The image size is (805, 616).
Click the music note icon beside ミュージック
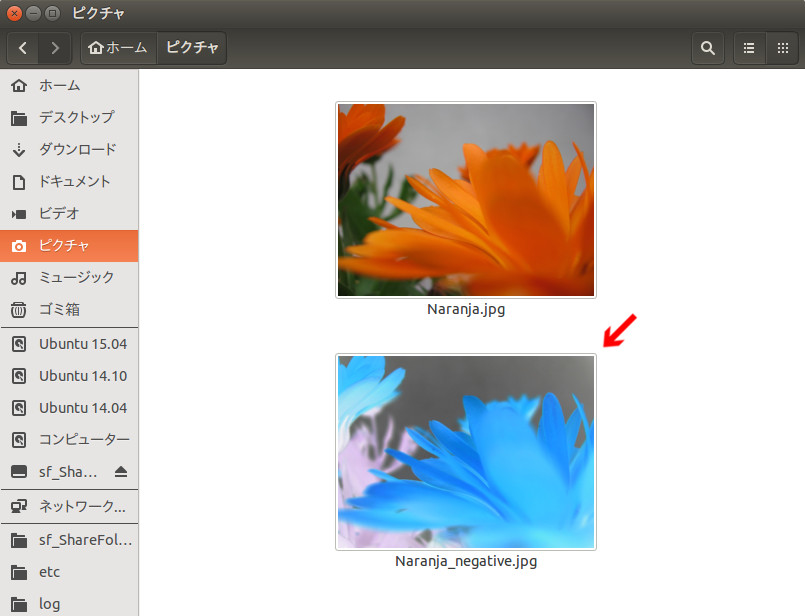(19, 278)
